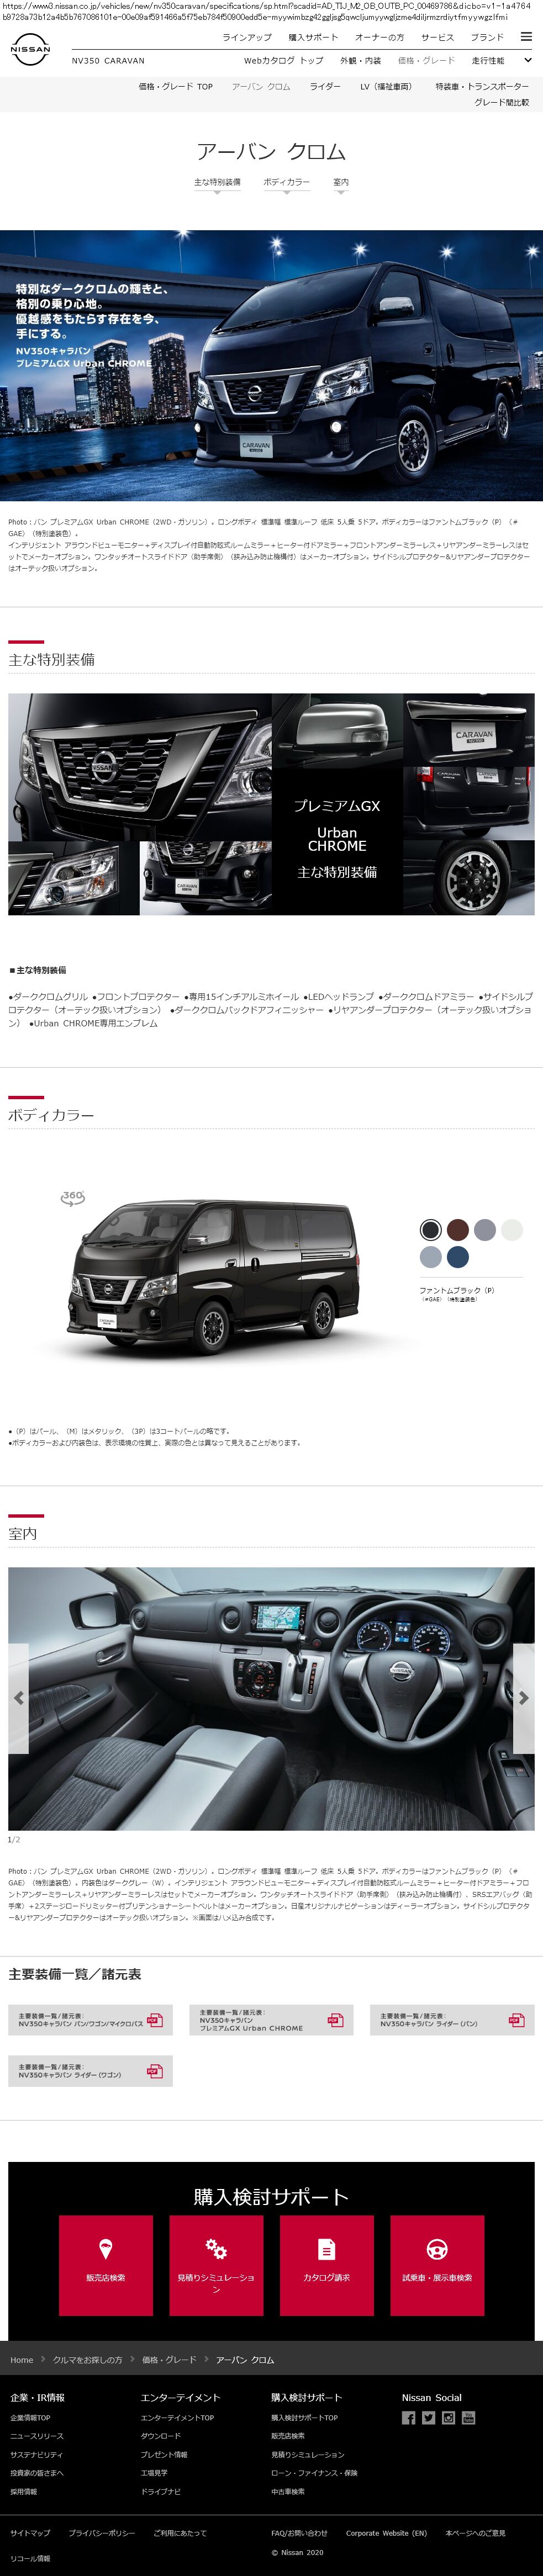This screenshot has height=2576, width=543.
Task: Select the brown body color swatch
Action: click(x=458, y=1230)
